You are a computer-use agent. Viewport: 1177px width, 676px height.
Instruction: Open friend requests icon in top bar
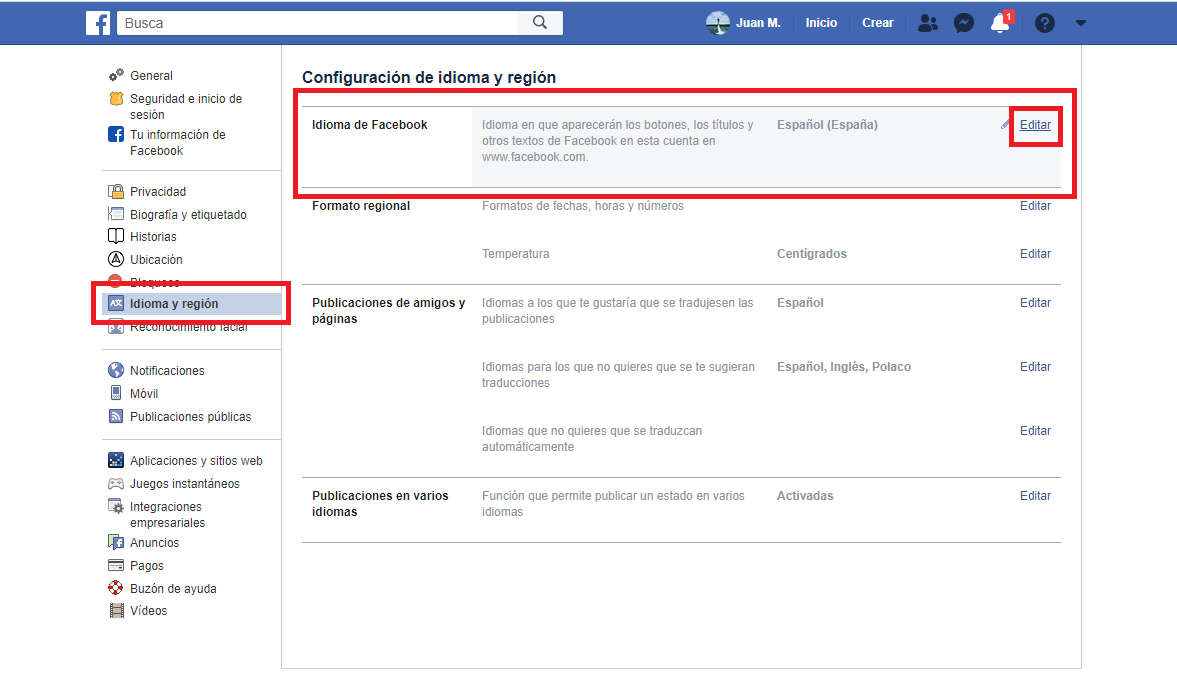[x=928, y=23]
